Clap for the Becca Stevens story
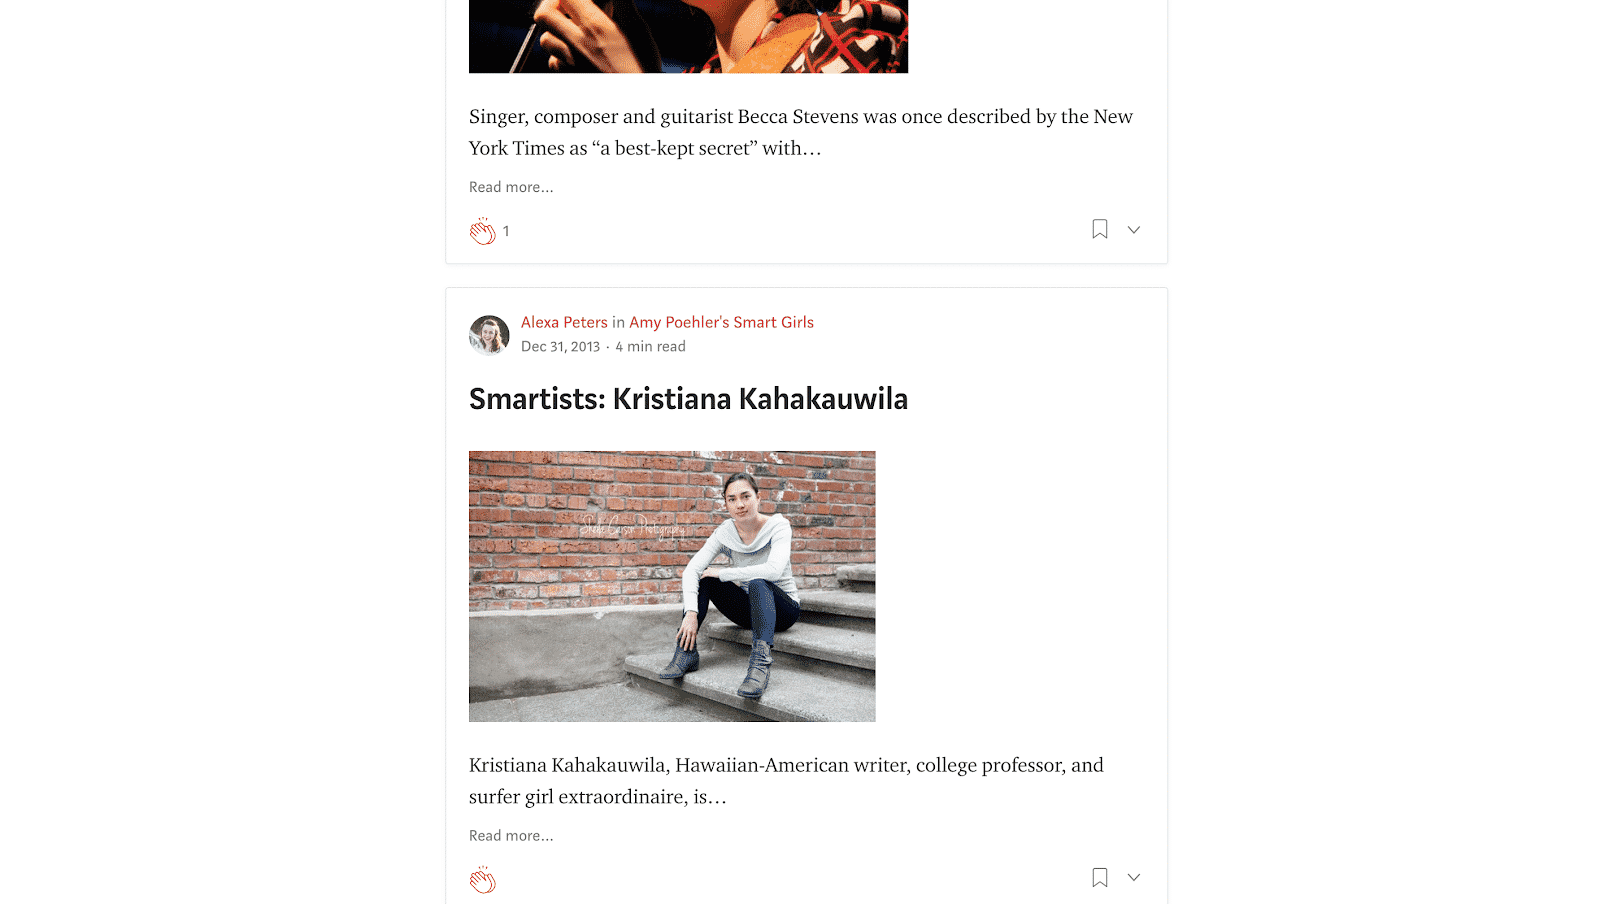Screen dimensions: 1600x904 click(x=483, y=231)
